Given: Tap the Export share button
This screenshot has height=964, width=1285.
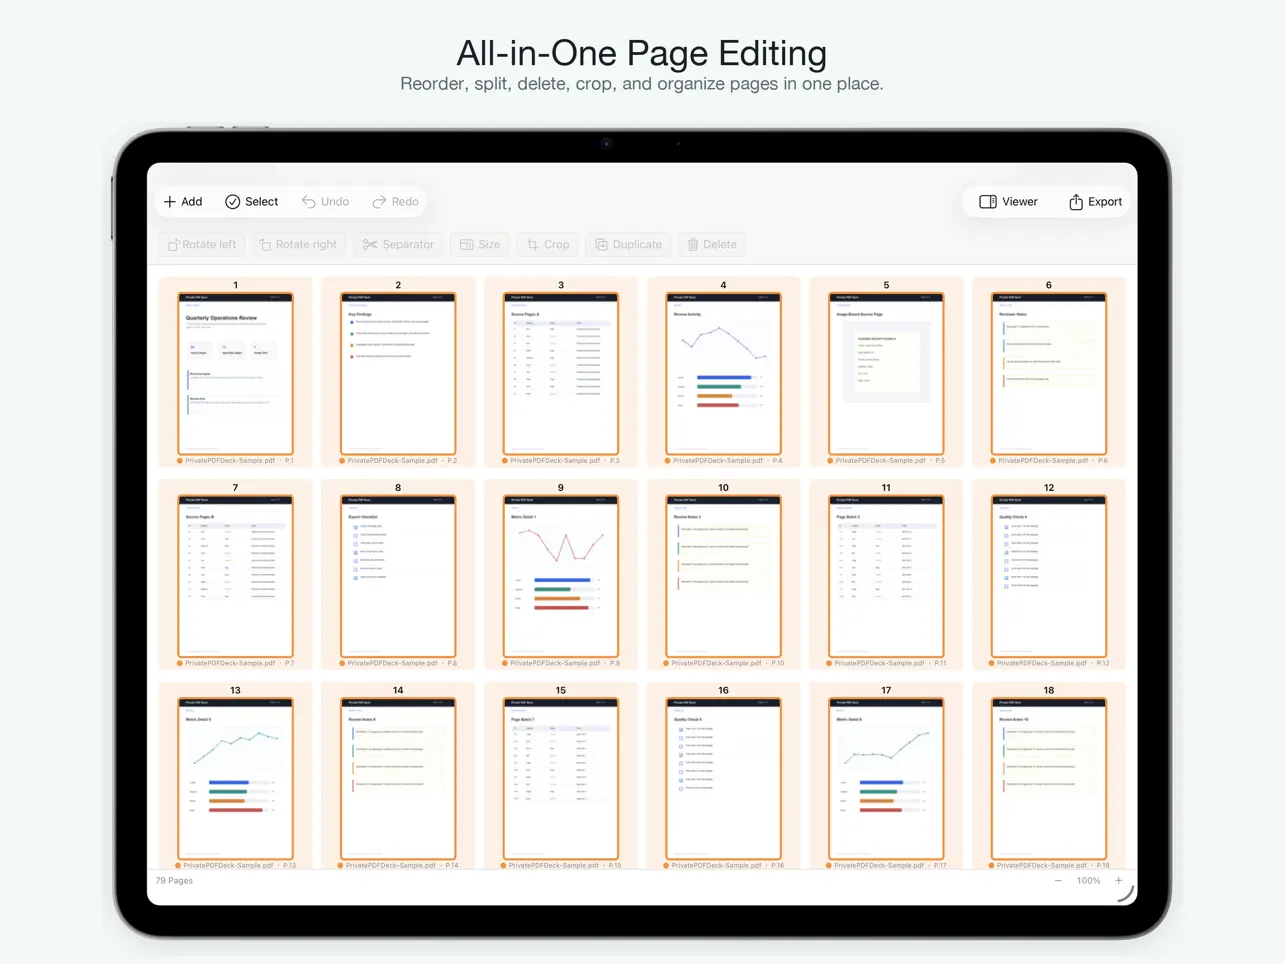Looking at the screenshot, I should click(x=1095, y=202).
